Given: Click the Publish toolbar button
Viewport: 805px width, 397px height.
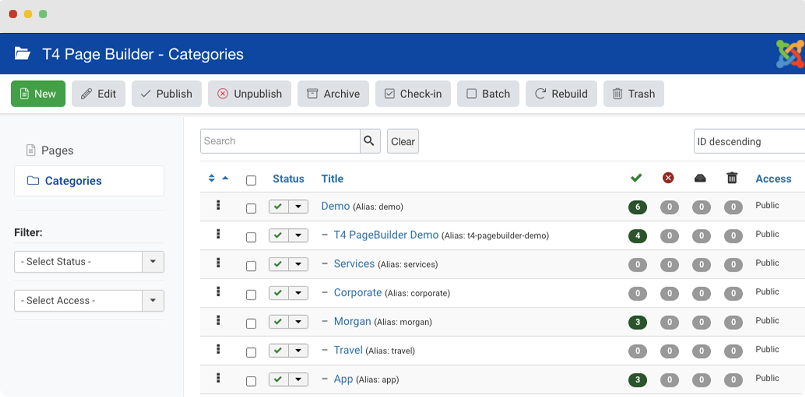Looking at the screenshot, I should click(x=167, y=93).
